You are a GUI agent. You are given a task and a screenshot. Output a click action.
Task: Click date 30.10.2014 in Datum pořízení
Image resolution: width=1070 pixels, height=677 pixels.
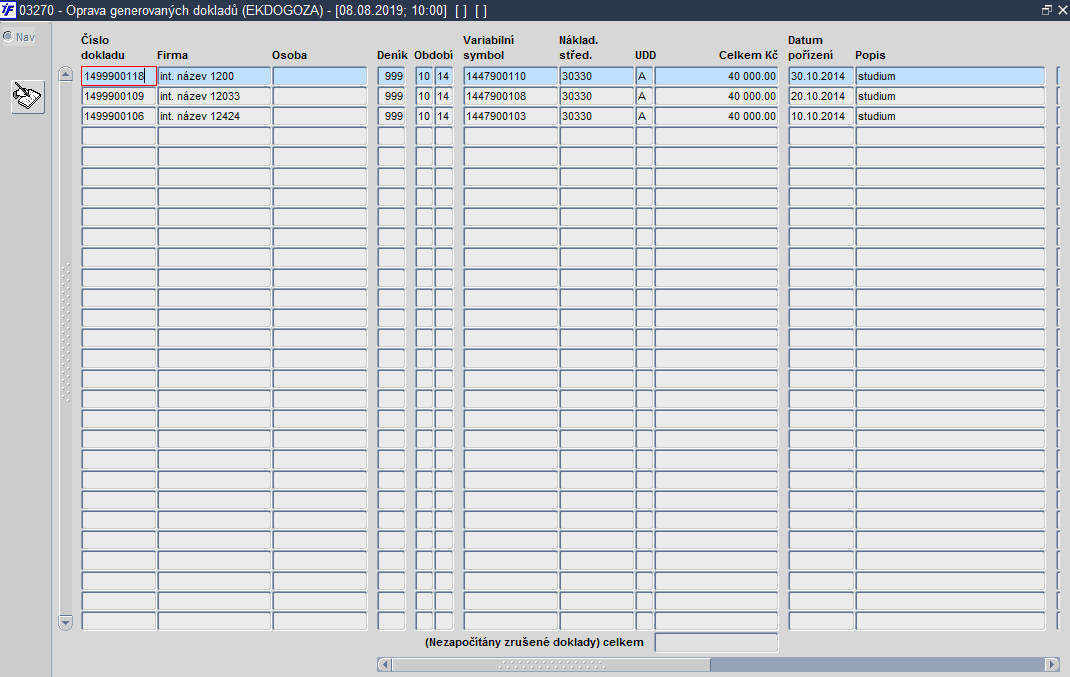coord(821,76)
